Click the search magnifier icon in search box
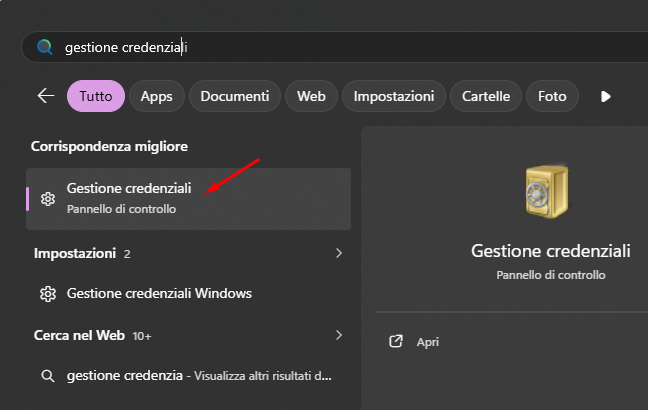This screenshot has height=410, width=648. pyautogui.click(x=45, y=47)
